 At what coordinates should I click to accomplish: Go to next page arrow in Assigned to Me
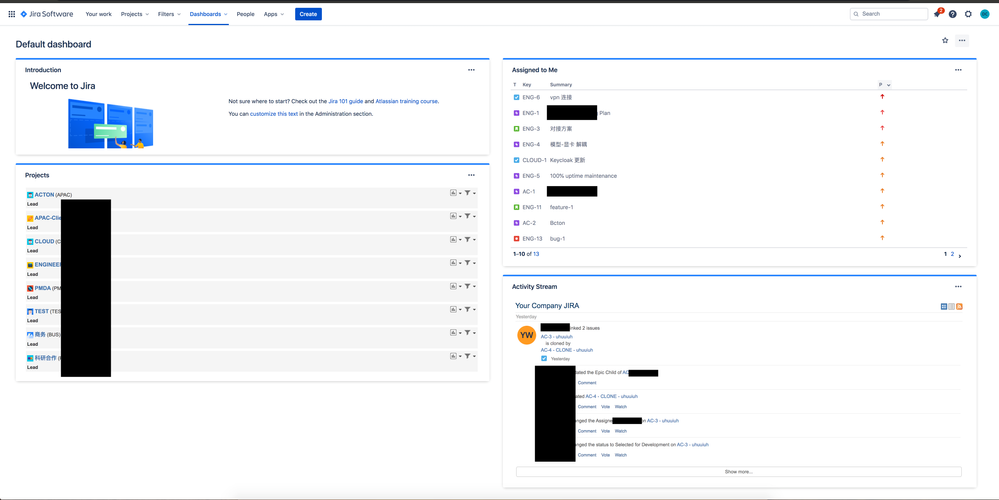coord(960,256)
